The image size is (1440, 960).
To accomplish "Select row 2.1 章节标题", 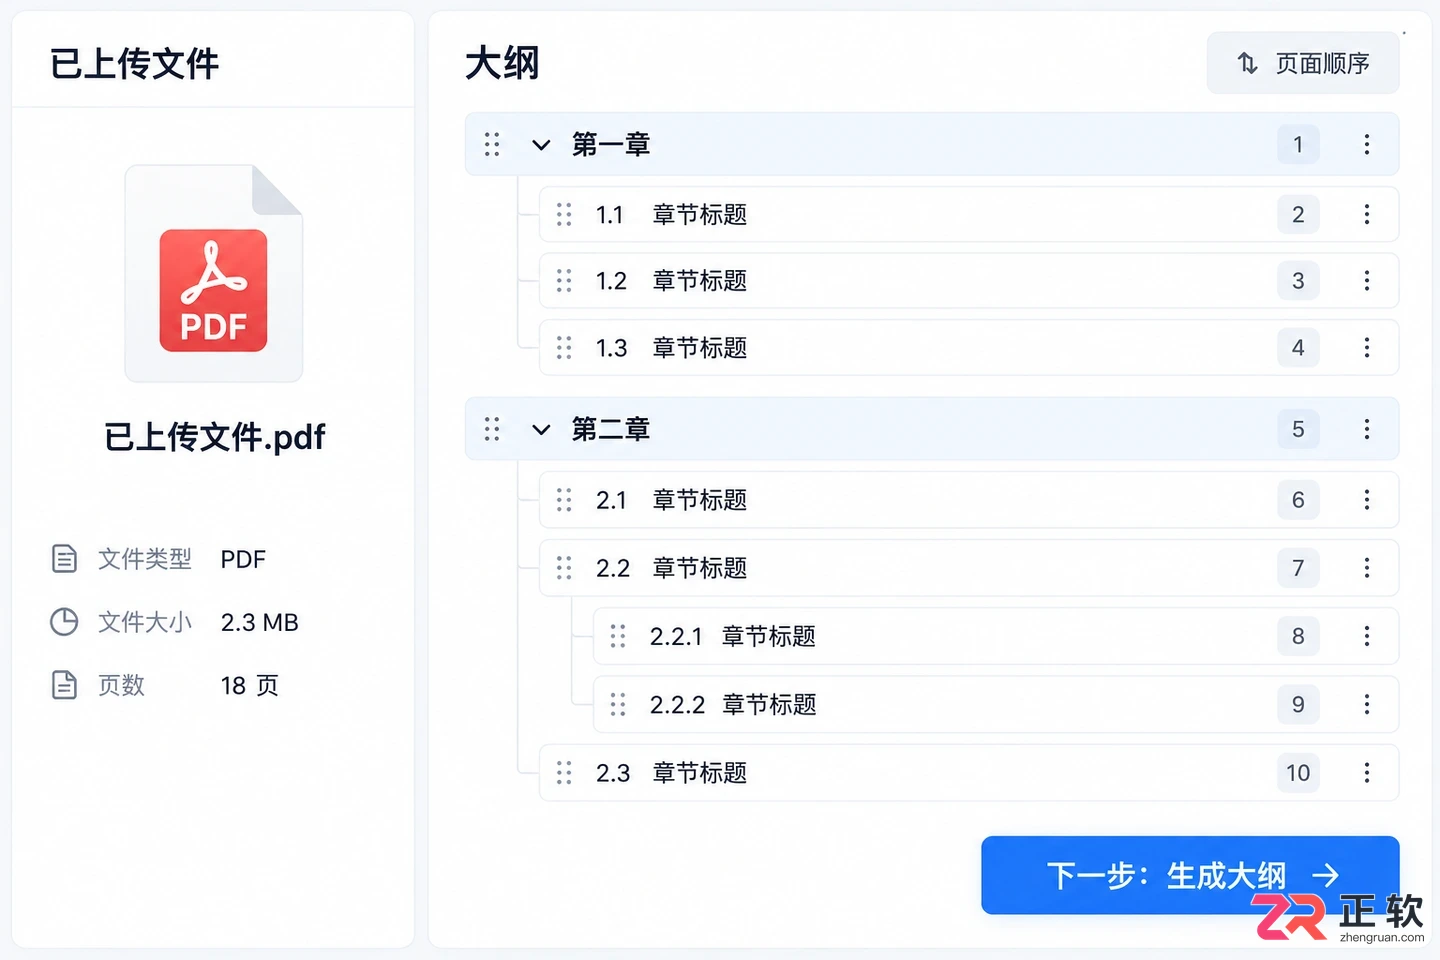I will click(x=968, y=500).
